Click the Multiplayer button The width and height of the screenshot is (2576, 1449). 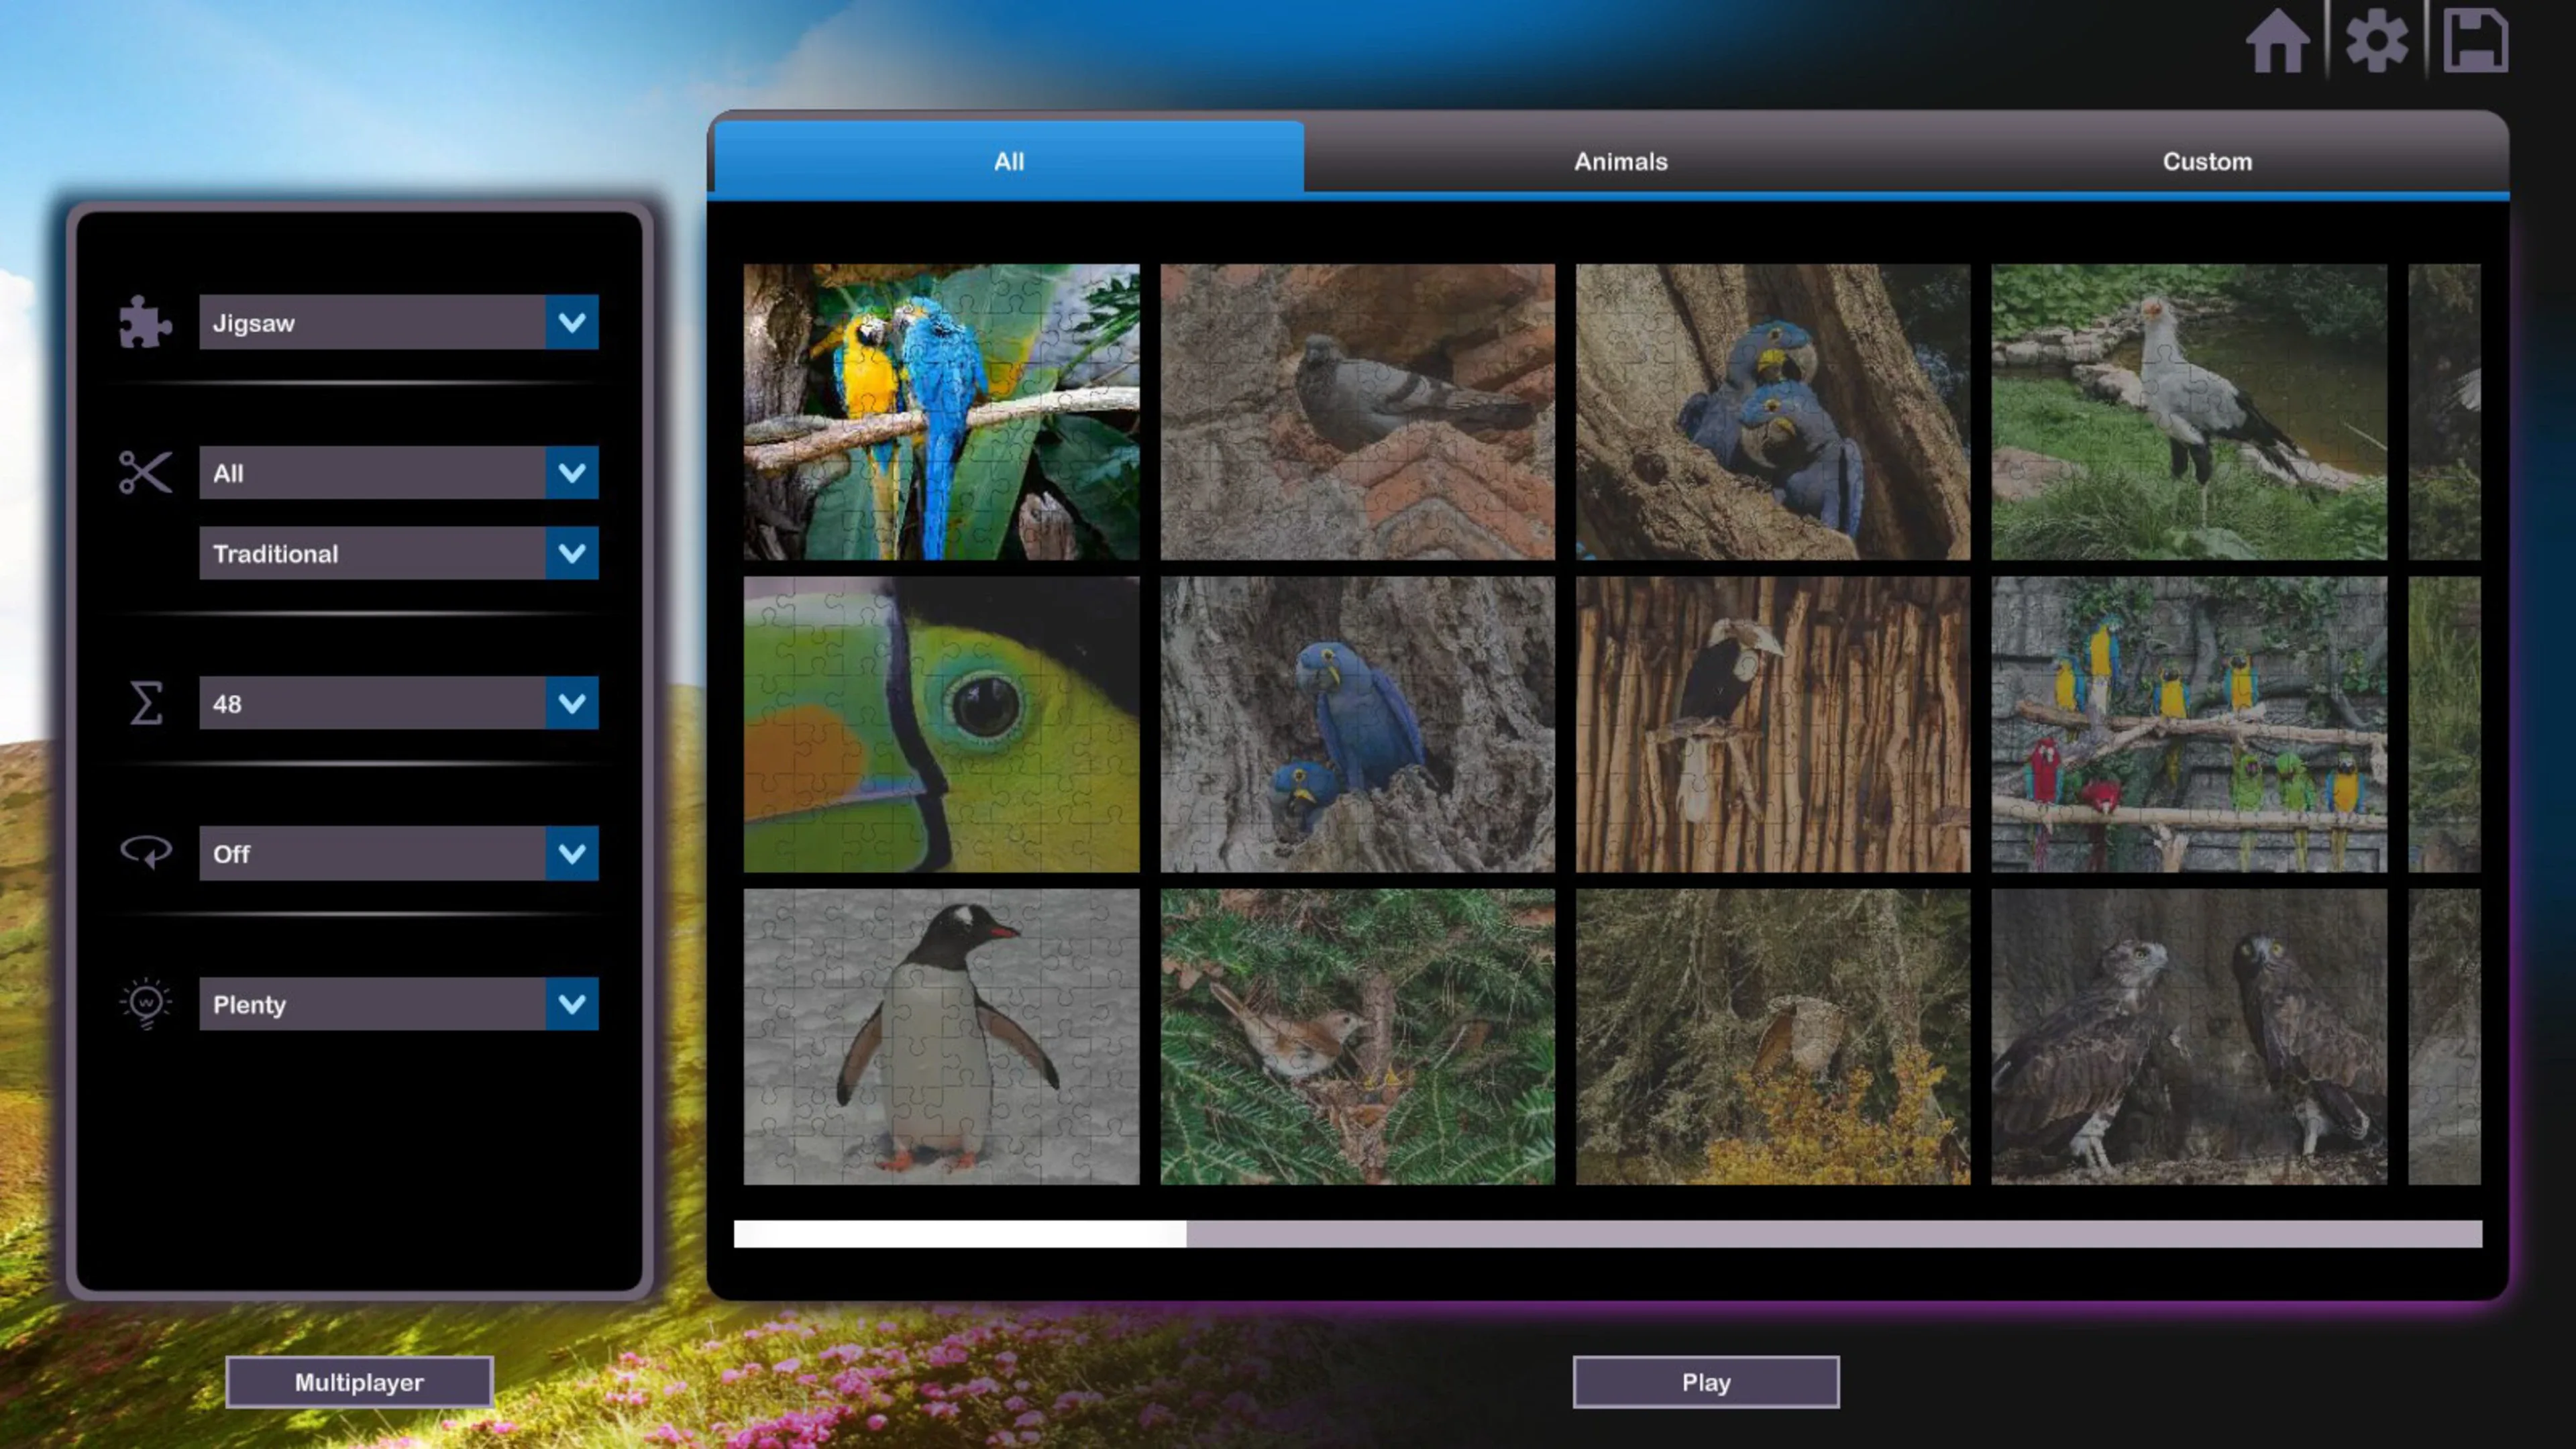point(359,1382)
